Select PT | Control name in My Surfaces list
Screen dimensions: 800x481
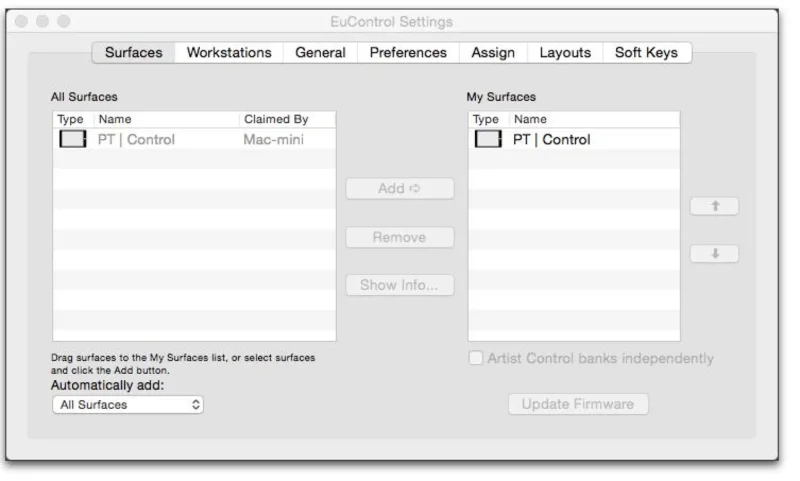pos(552,139)
